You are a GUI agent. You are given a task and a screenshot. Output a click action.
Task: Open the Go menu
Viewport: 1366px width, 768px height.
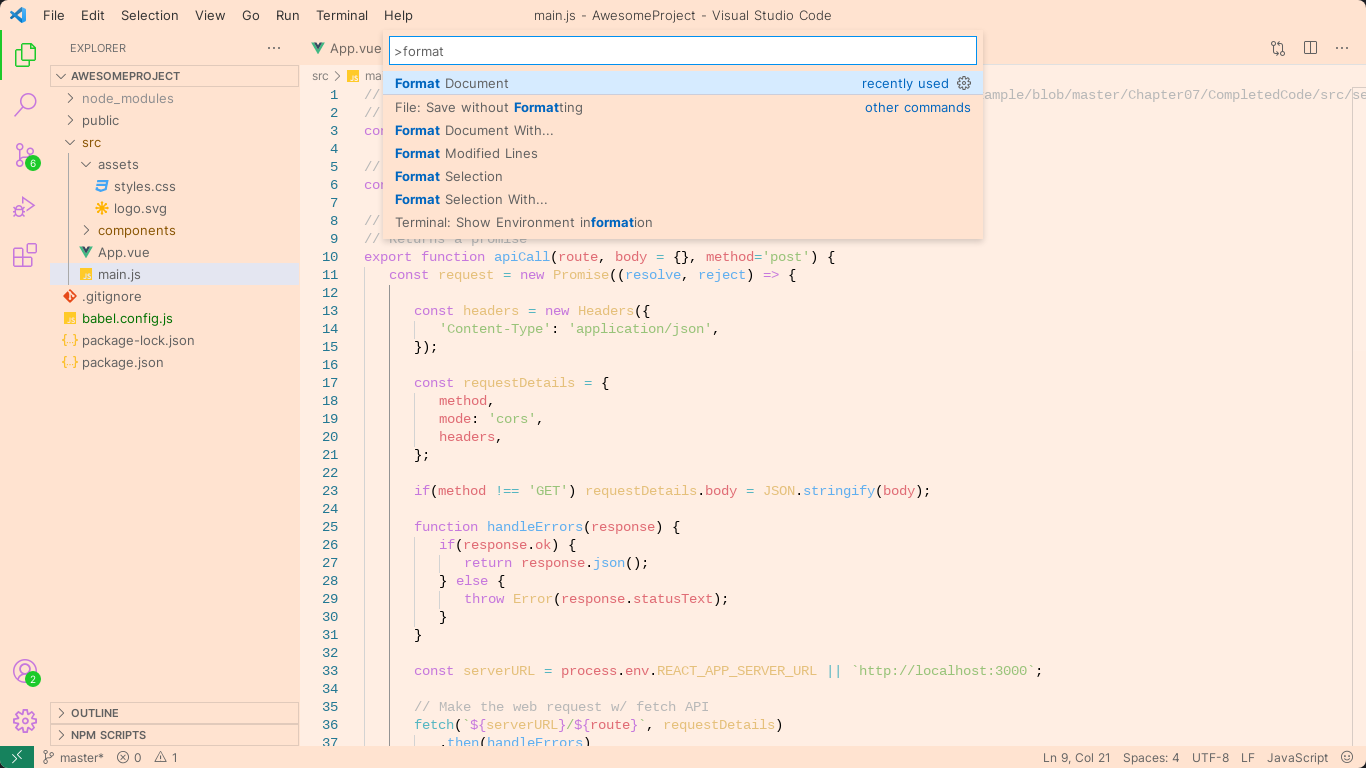pyautogui.click(x=251, y=15)
